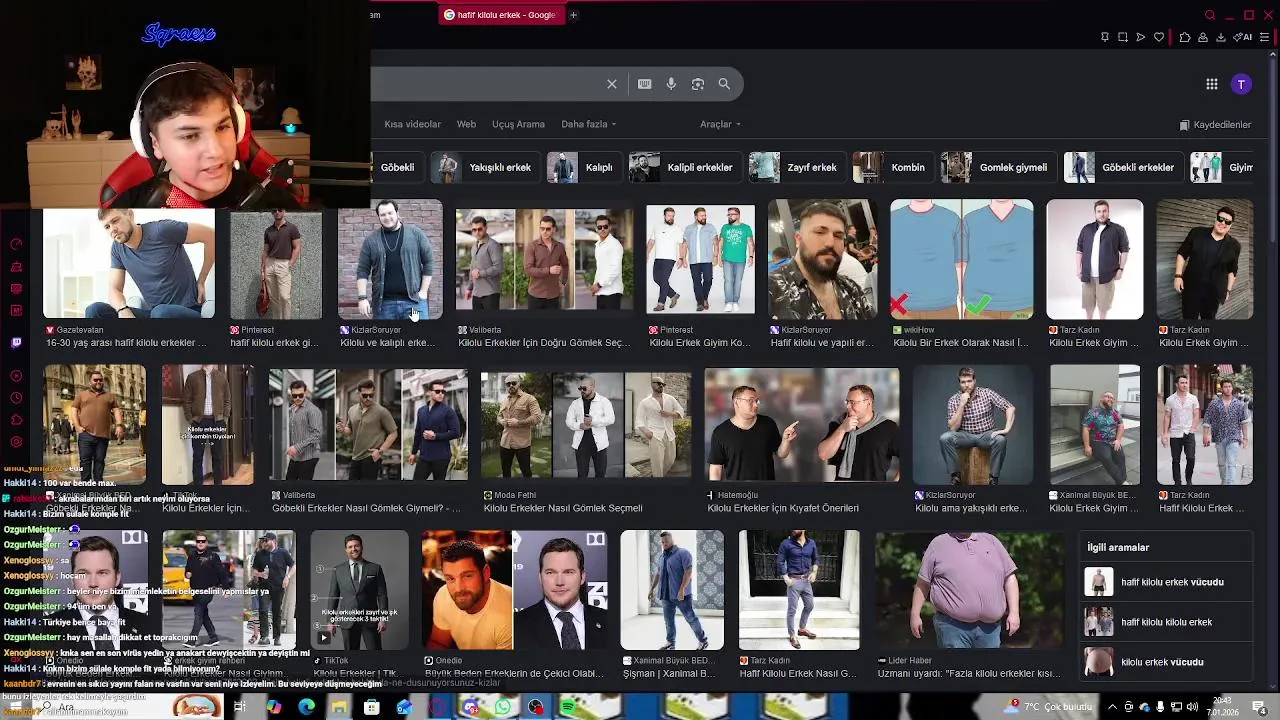Open weather widget '7°C Çok bulutlu'

1048,707
